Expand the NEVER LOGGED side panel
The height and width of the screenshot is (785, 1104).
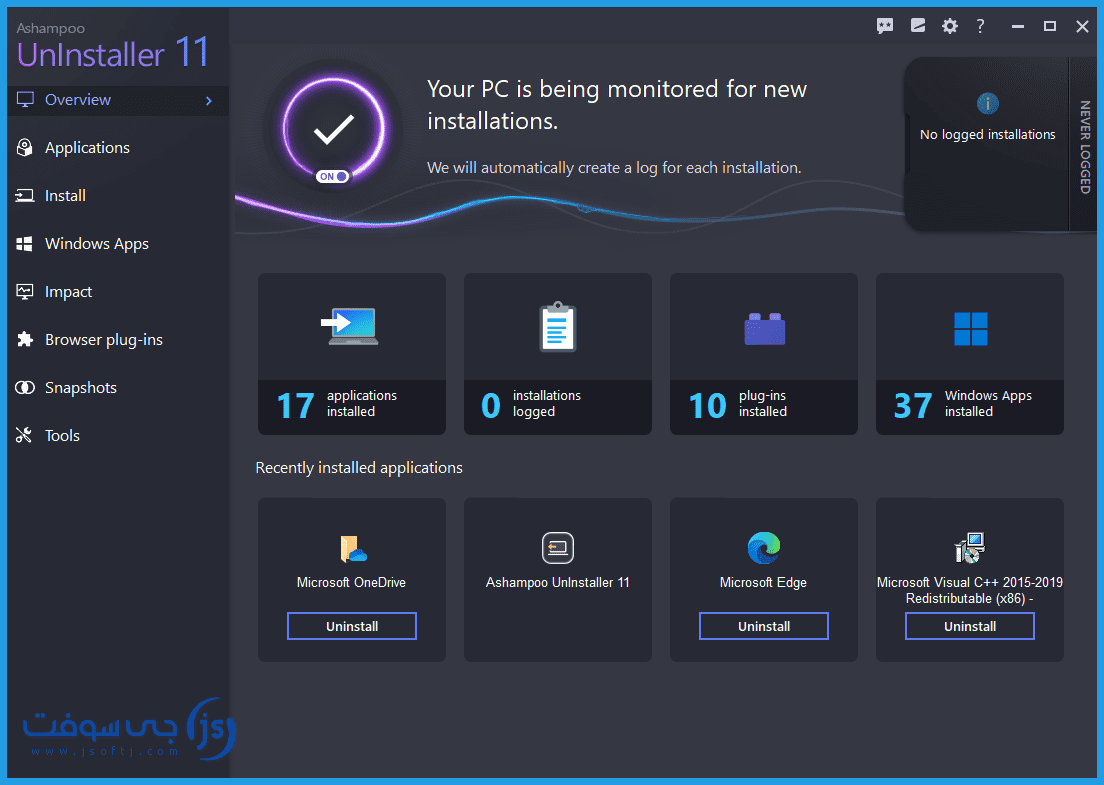[x=1085, y=146]
